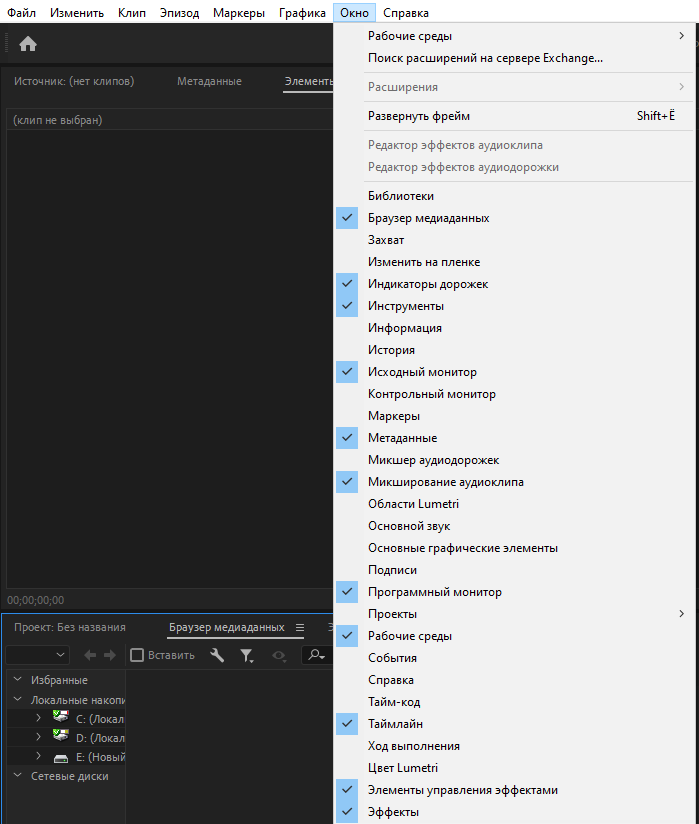Open the Изменить menu
Screen dimensions: 699x824
[x=77, y=13]
